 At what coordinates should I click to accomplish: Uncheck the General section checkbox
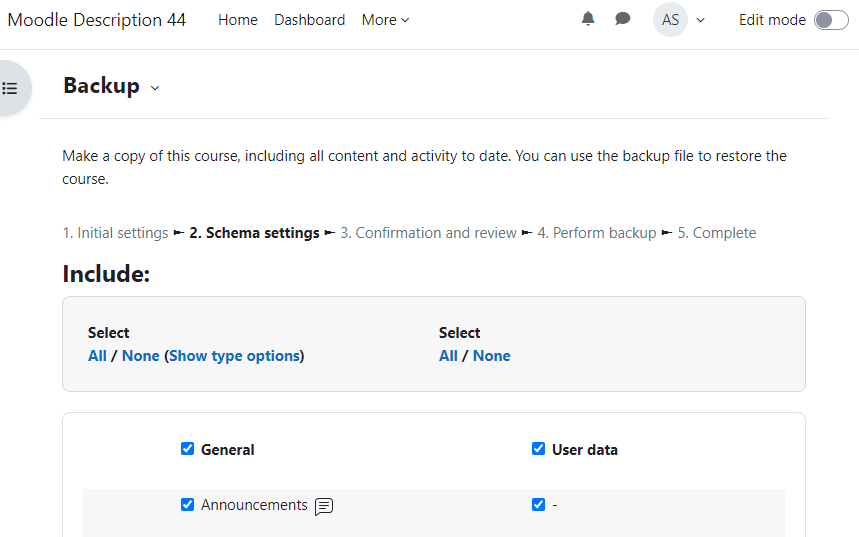[x=187, y=449]
